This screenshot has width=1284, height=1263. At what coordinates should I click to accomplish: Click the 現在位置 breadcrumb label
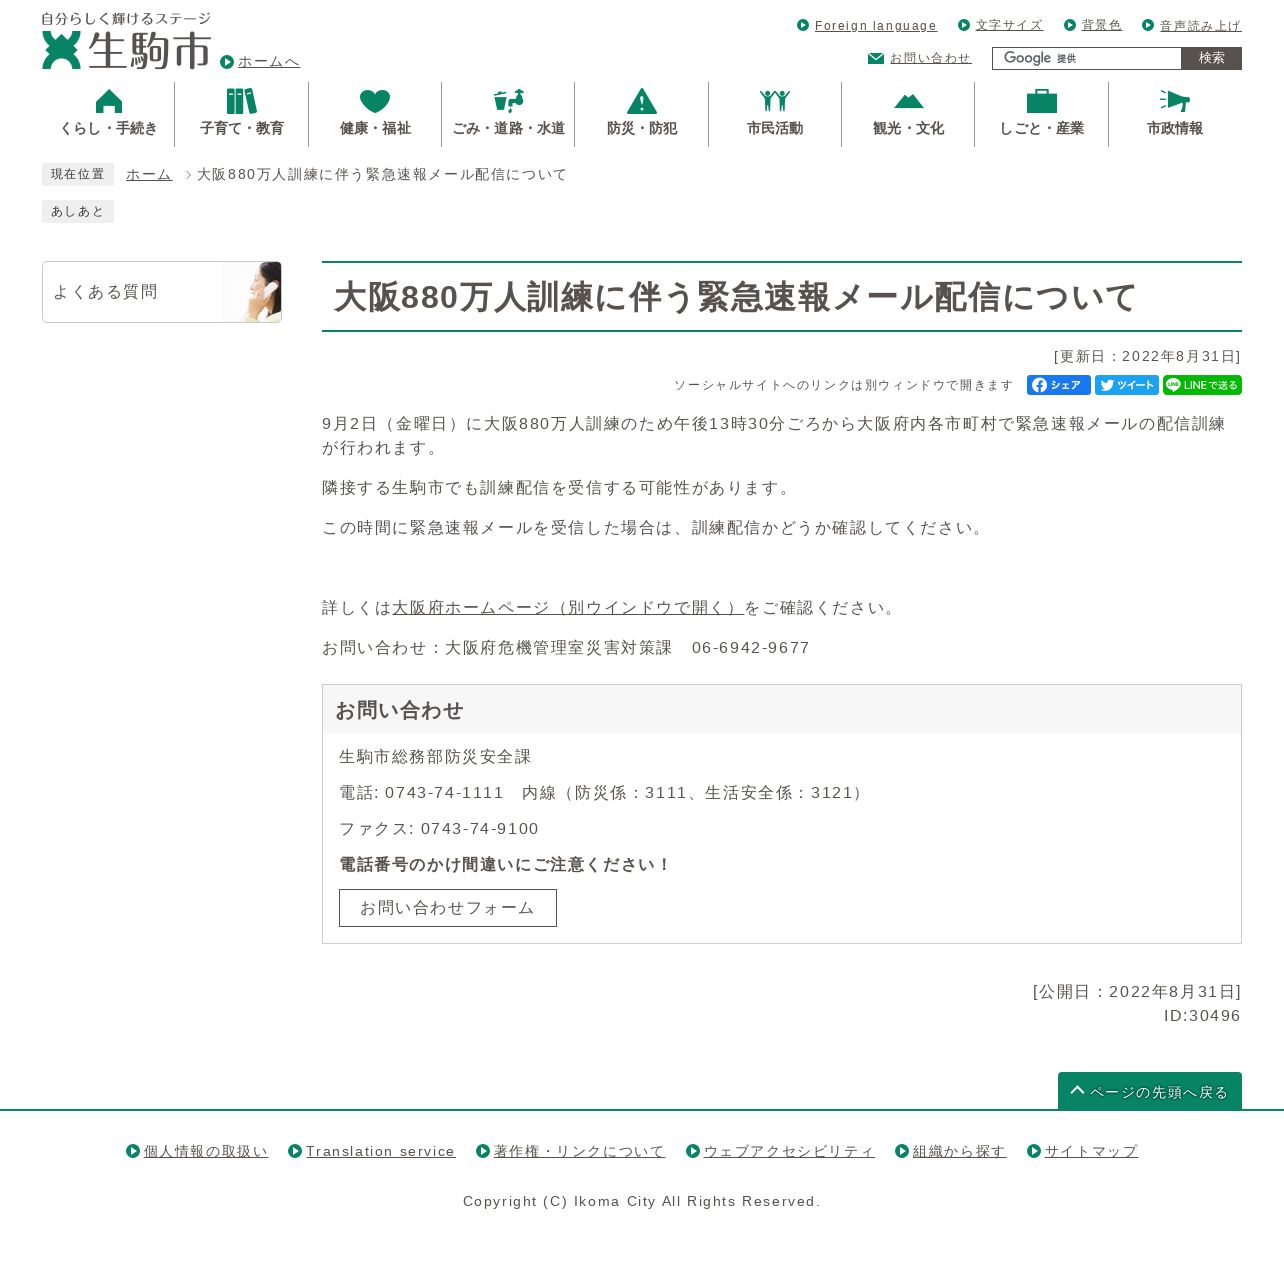click(78, 175)
